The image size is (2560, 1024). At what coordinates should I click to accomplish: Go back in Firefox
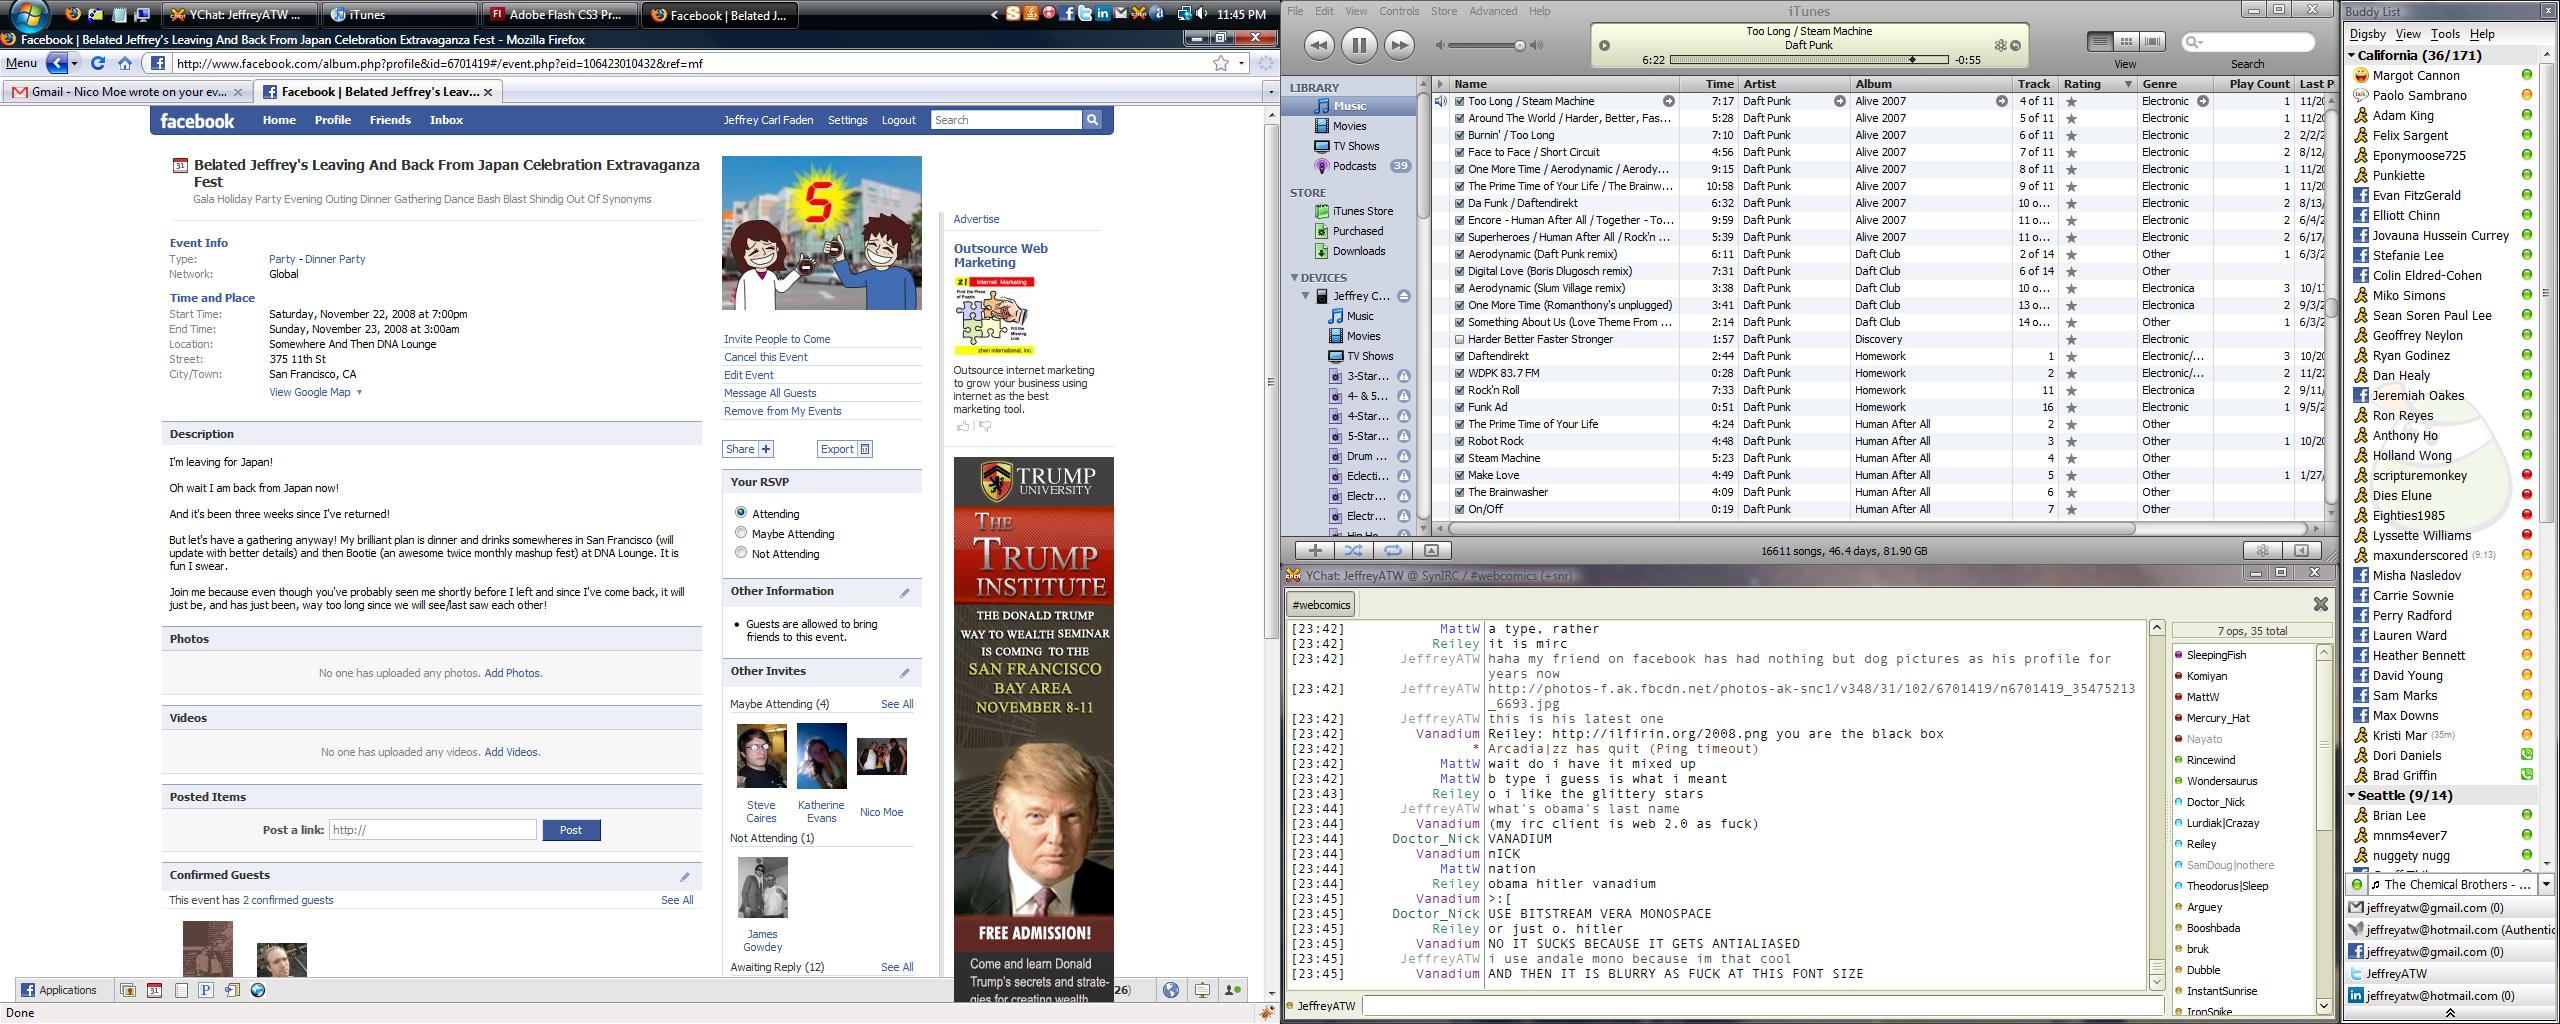point(57,63)
